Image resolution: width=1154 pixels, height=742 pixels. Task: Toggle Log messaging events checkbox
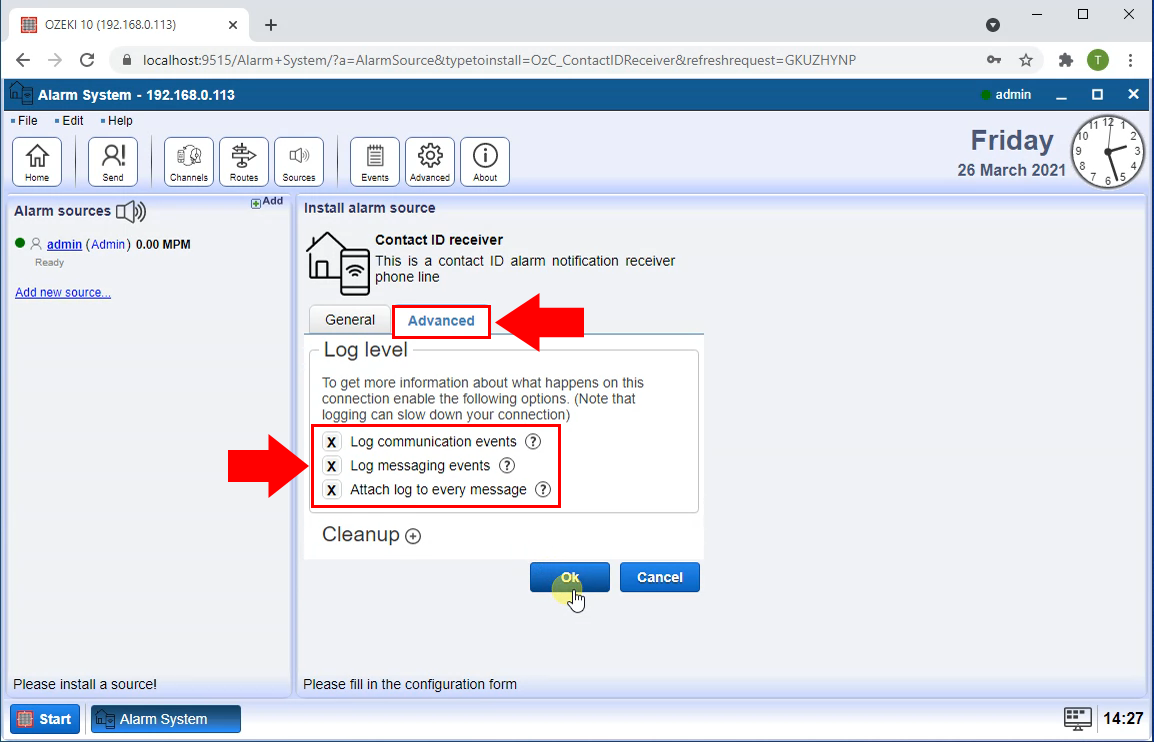[x=332, y=466]
